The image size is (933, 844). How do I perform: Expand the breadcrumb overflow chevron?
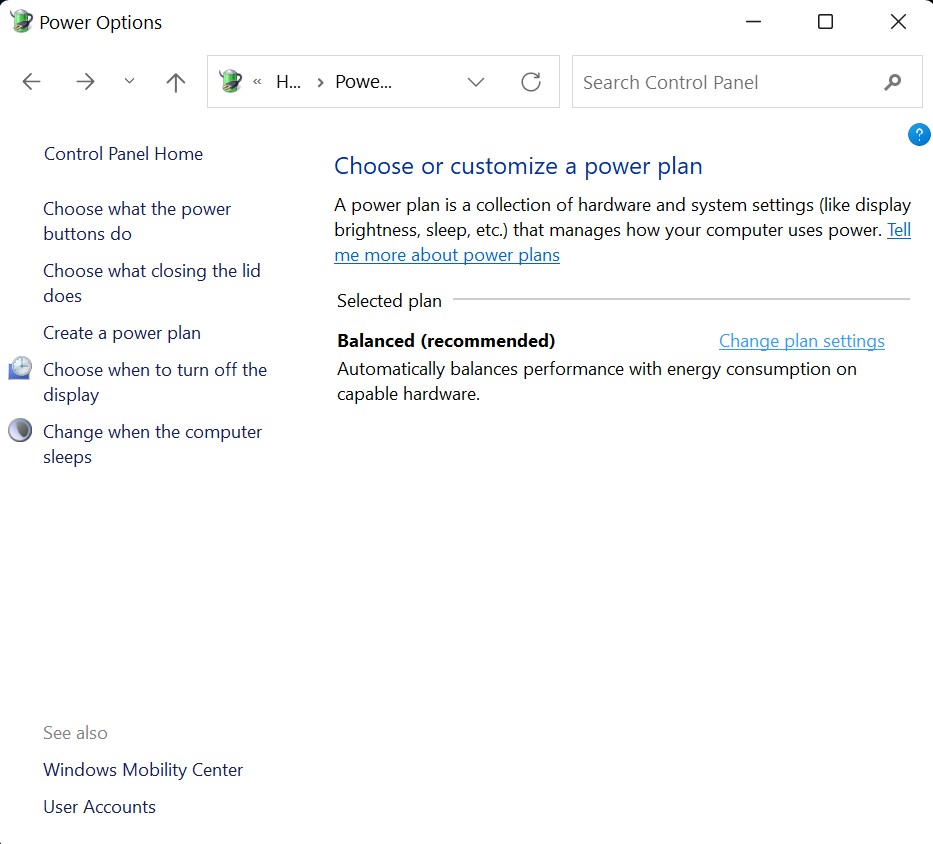point(256,82)
